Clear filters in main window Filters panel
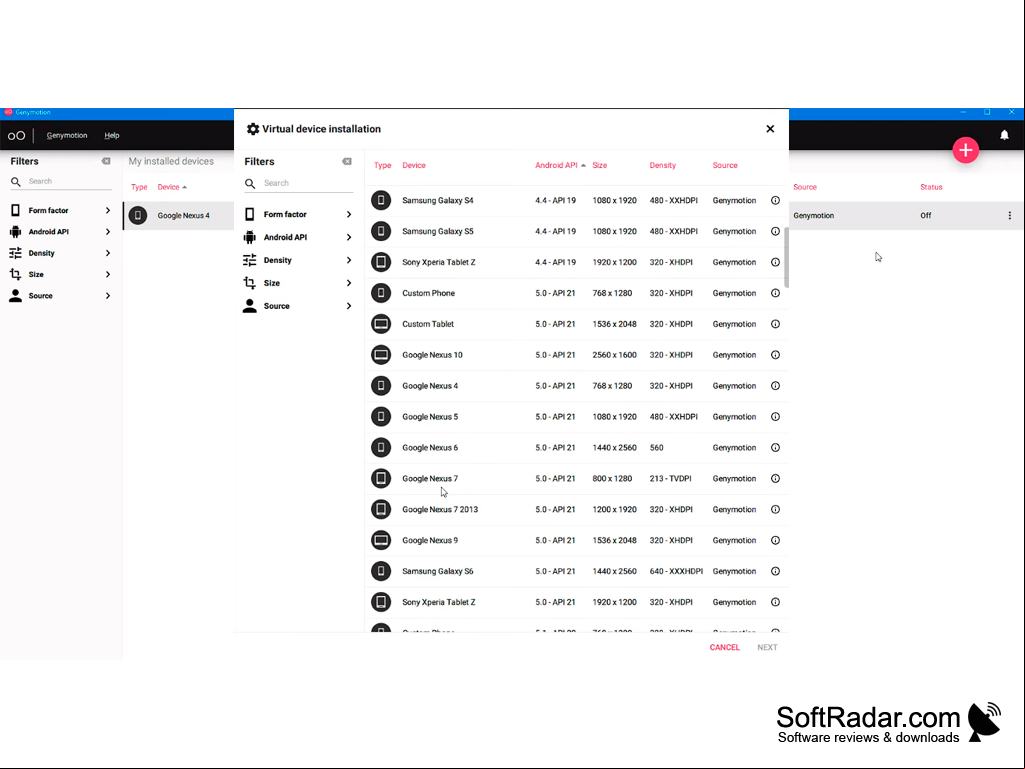 click(x=106, y=161)
